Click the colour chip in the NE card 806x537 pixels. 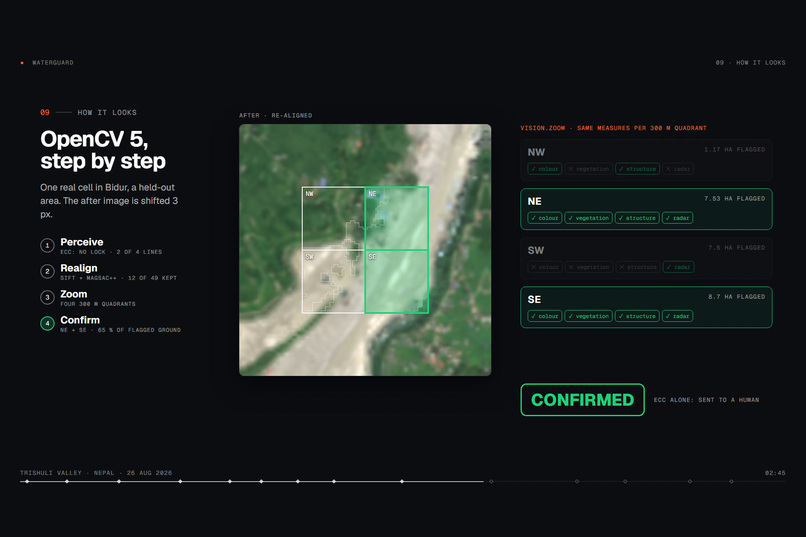coord(544,218)
